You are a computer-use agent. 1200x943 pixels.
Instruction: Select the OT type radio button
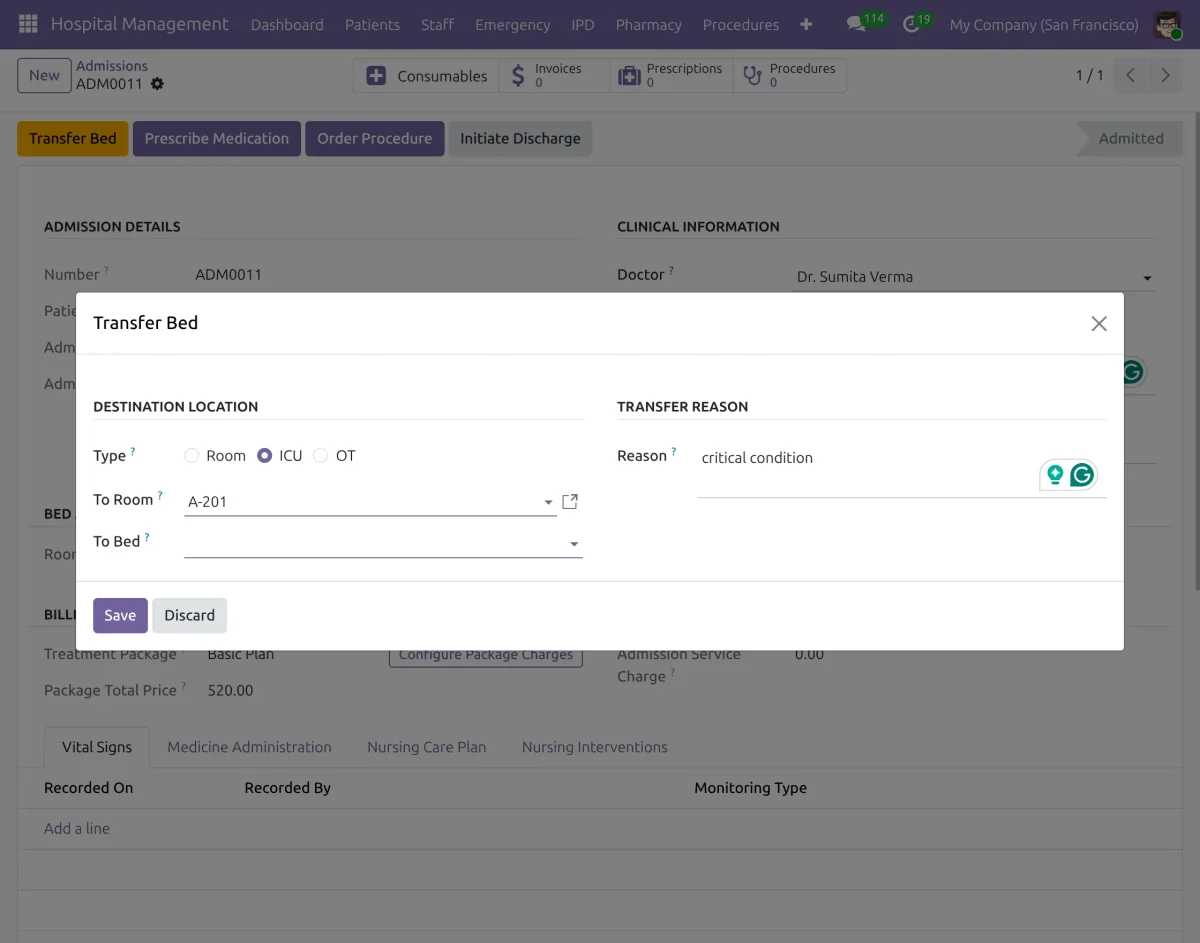coord(320,456)
